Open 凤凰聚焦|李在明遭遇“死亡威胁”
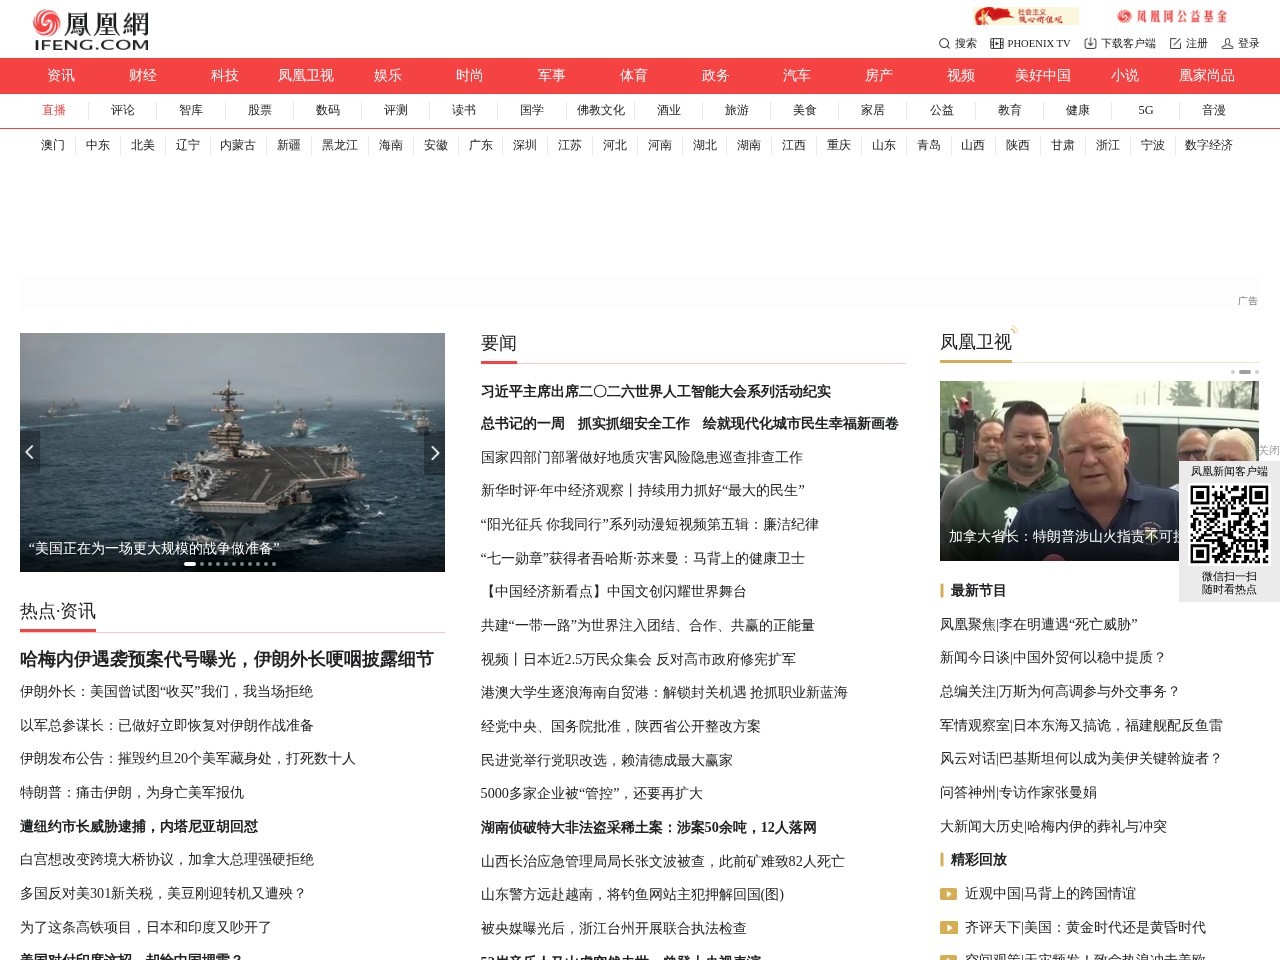The width and height of the screenshot is (1280, 960). [x=1039, y=624]
